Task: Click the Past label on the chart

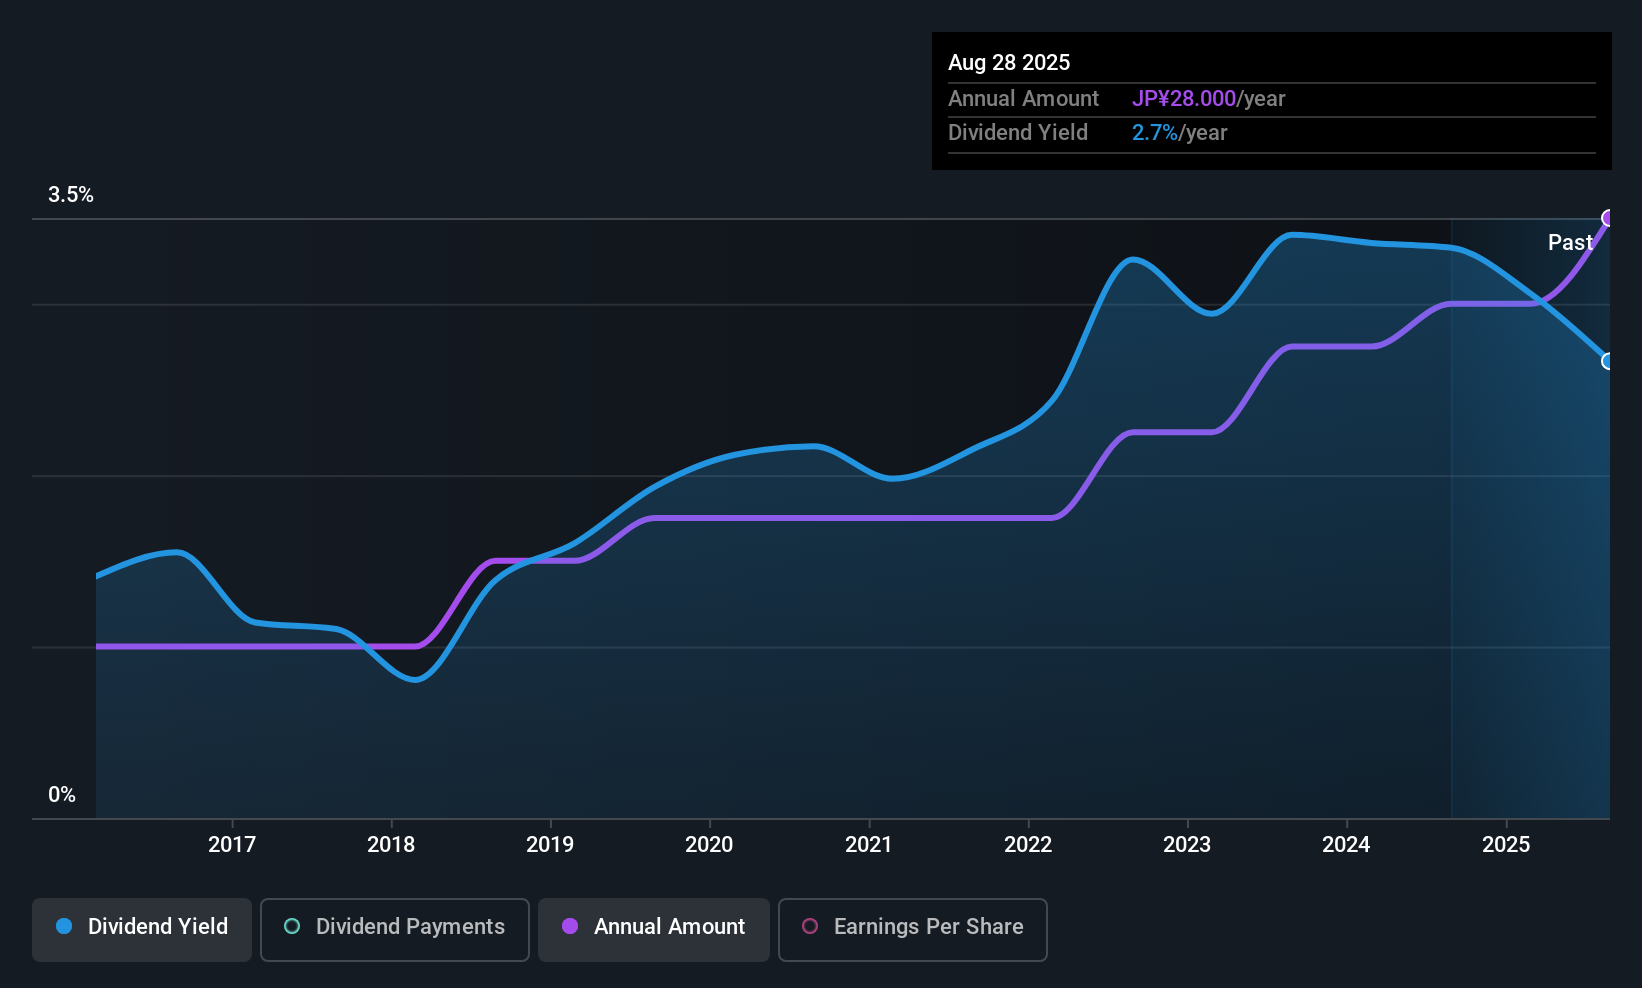Action: click(1570, 242)
